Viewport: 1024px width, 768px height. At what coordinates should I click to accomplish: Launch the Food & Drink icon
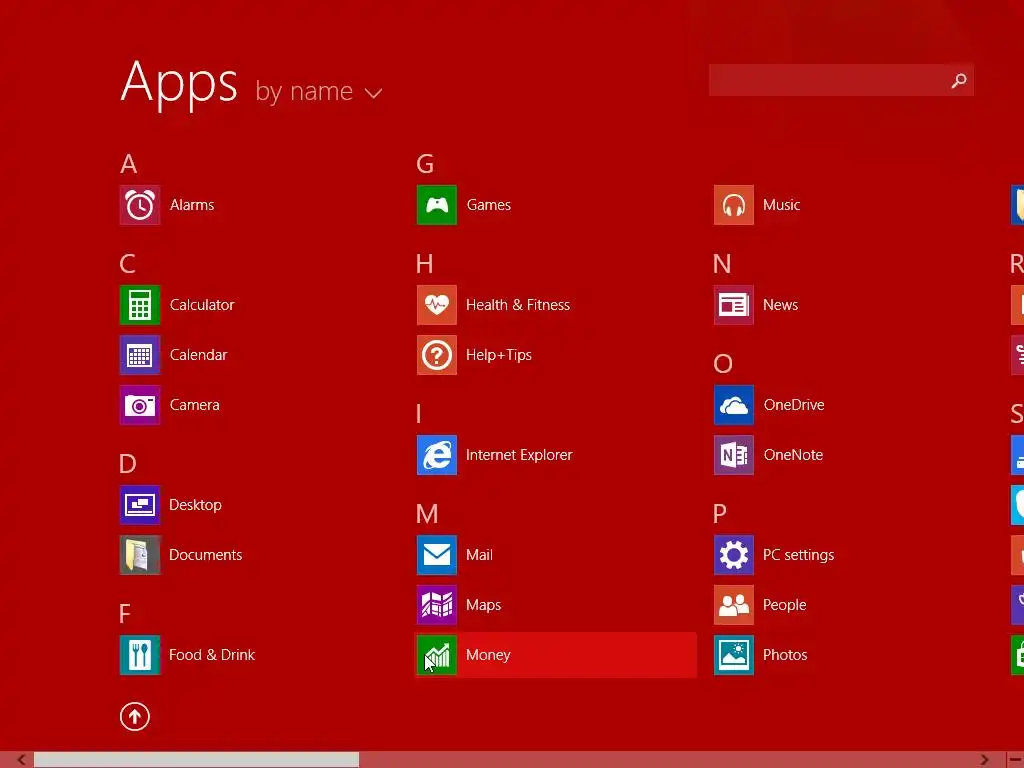[x=140, y=655]
